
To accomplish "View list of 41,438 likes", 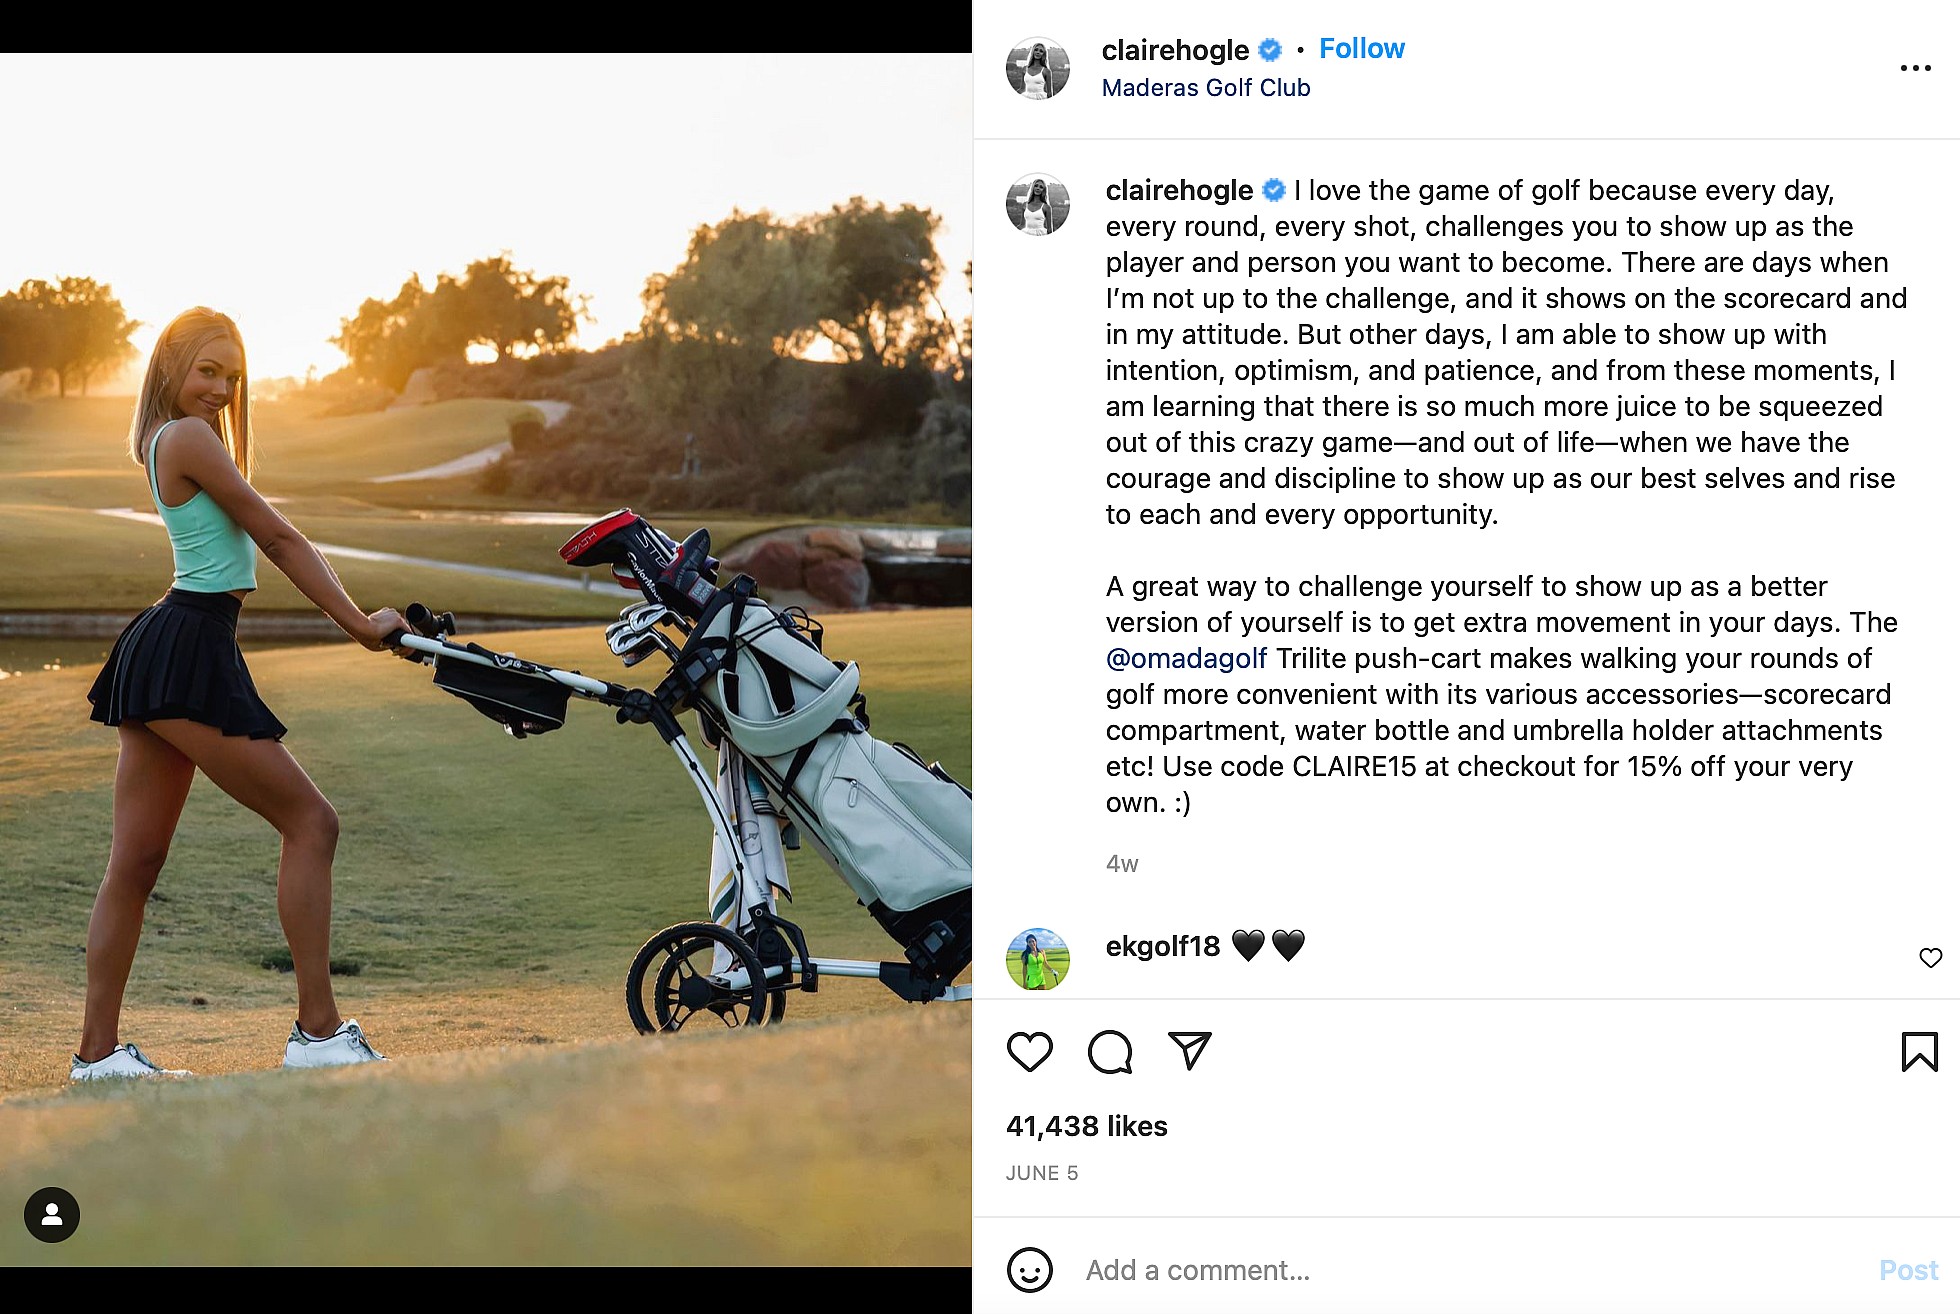I will (x=1086, y=1126).
